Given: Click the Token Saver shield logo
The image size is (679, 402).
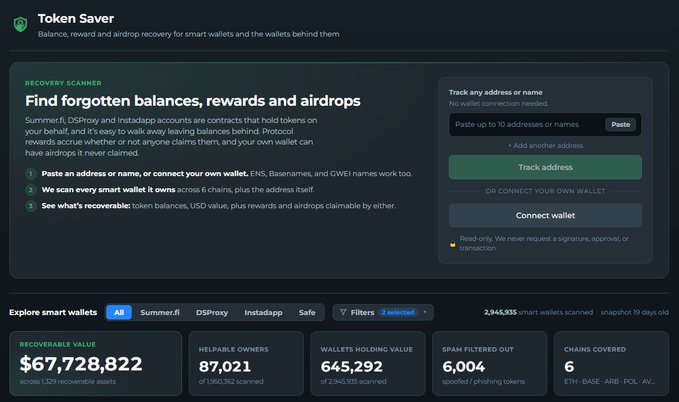Looking at the screenshot, I should coord(20,24).
